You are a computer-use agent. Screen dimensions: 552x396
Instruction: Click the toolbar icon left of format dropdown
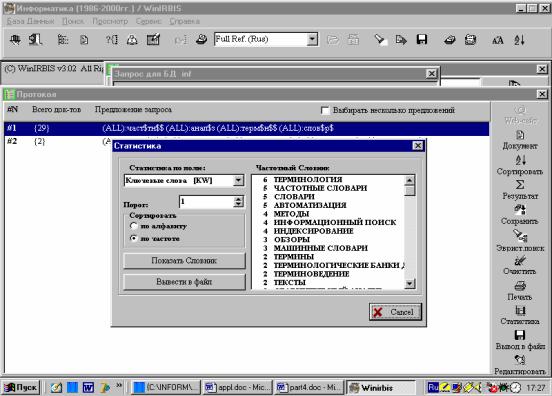coord(201,39)
